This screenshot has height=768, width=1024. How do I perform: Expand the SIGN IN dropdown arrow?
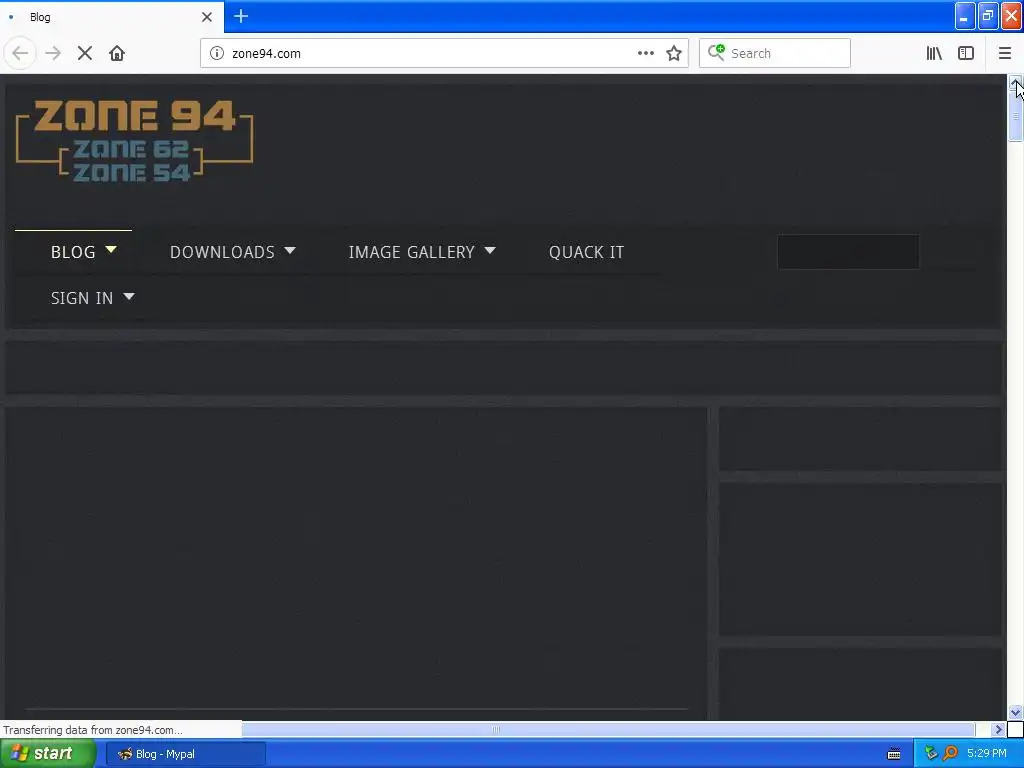pyautogui.click(x=129, y=296)
